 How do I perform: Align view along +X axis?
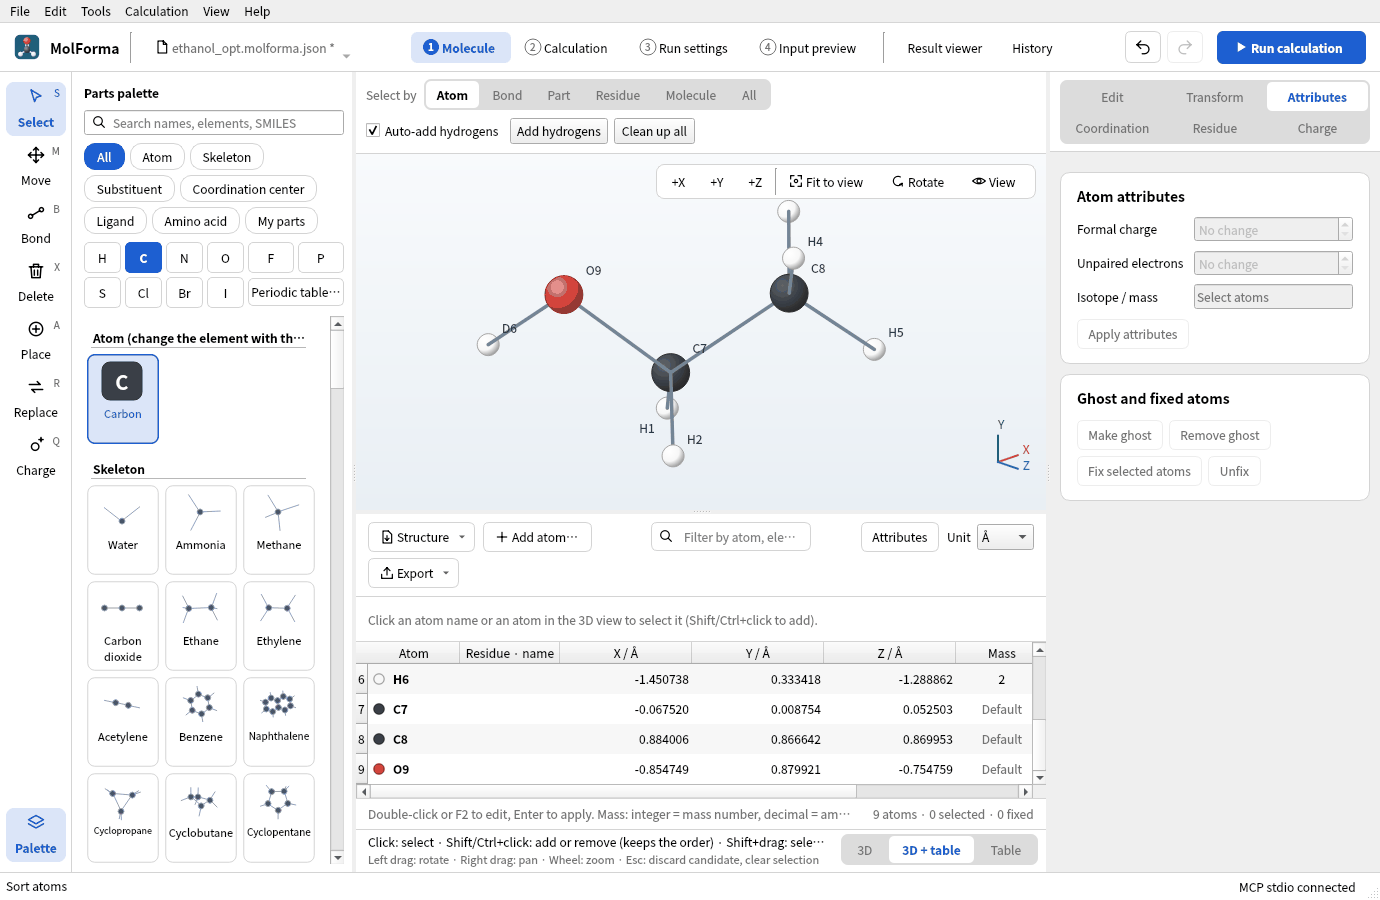tap(678, 182)
